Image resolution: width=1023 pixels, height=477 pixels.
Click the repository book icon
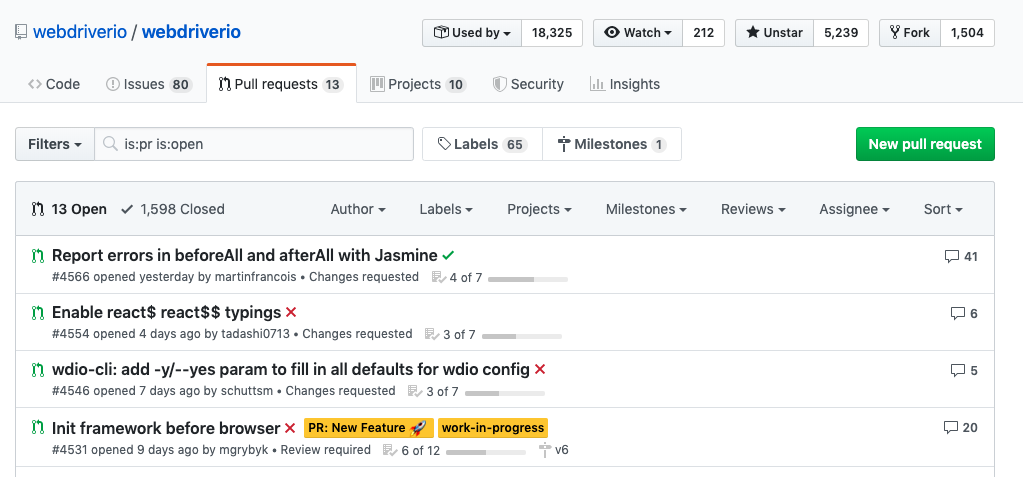click(21, 32)
